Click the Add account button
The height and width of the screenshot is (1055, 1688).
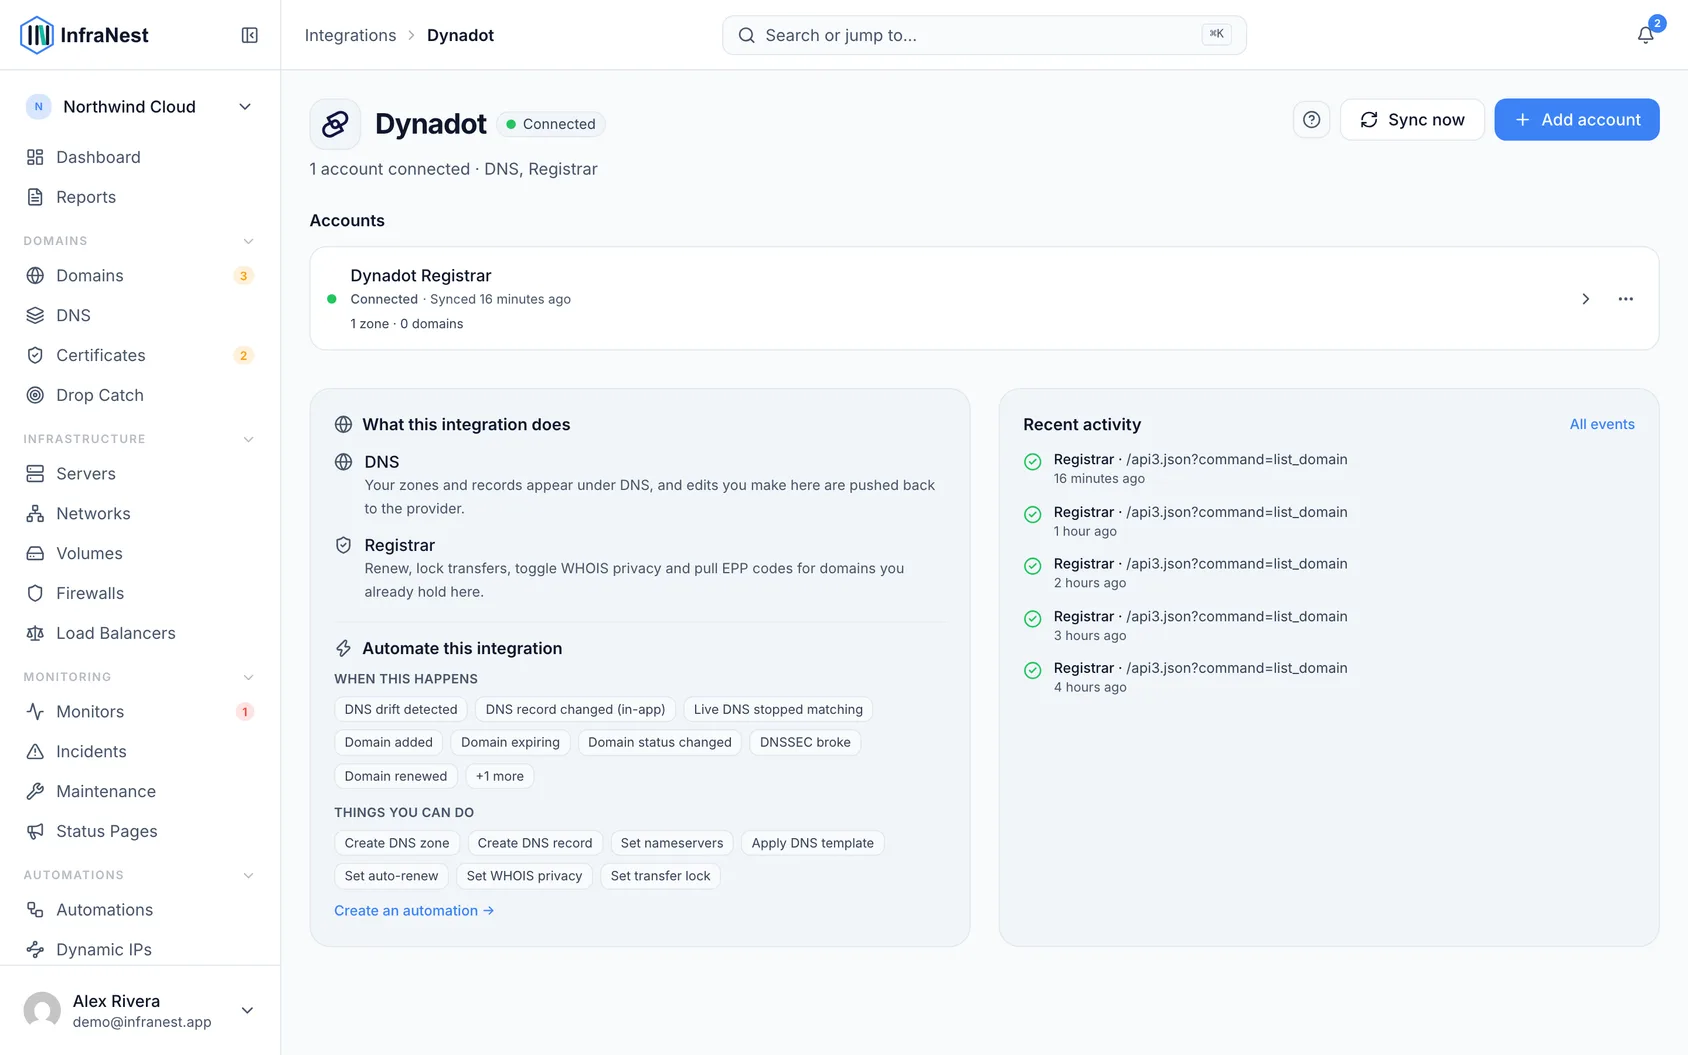coord(1577,120)
